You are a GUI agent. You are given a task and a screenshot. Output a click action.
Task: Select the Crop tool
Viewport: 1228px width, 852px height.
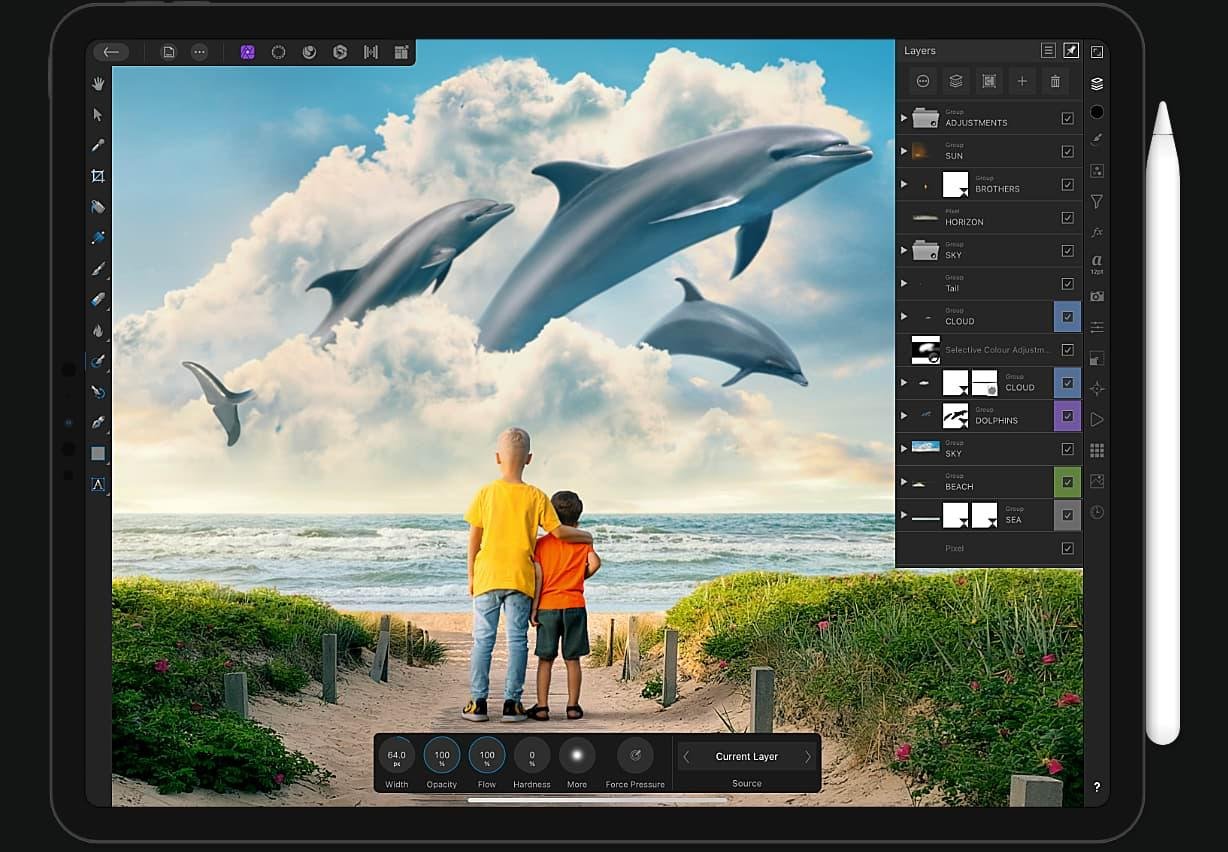point(98,176)
